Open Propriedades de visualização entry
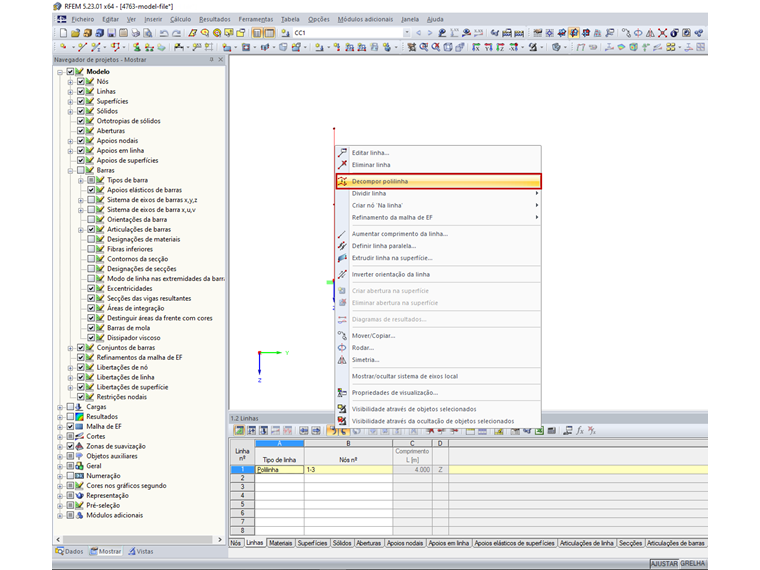The height and width of the screenshot is (570, 760). point(438,393)
